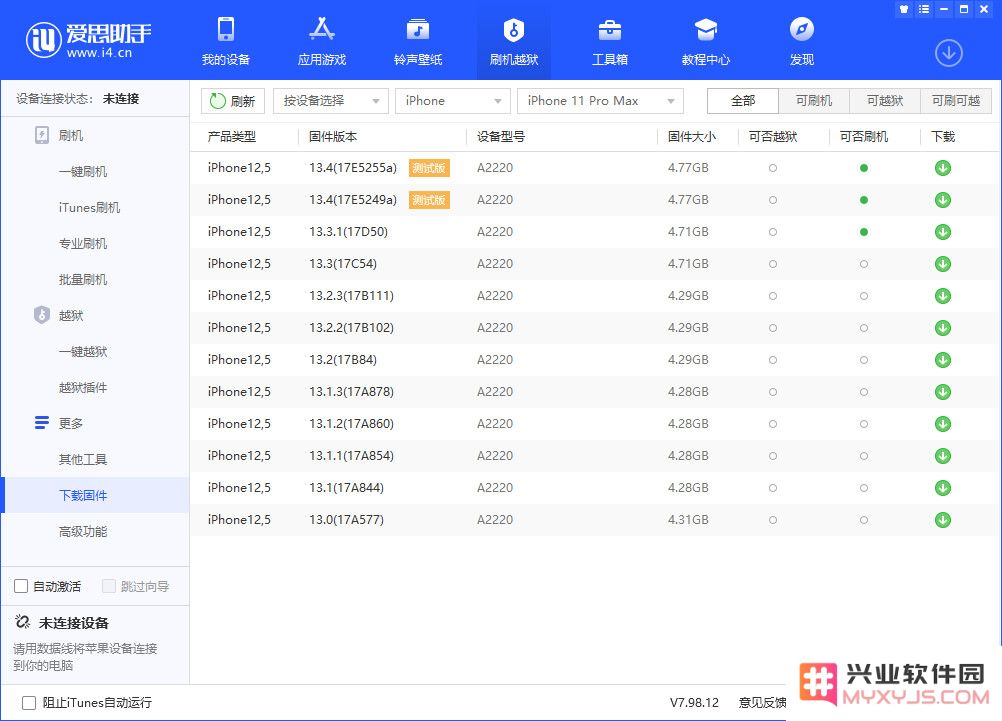Open iTunes刷机 in the sidebar
1002x721 pixels.
pyautogui.click(x=89, y=208)
